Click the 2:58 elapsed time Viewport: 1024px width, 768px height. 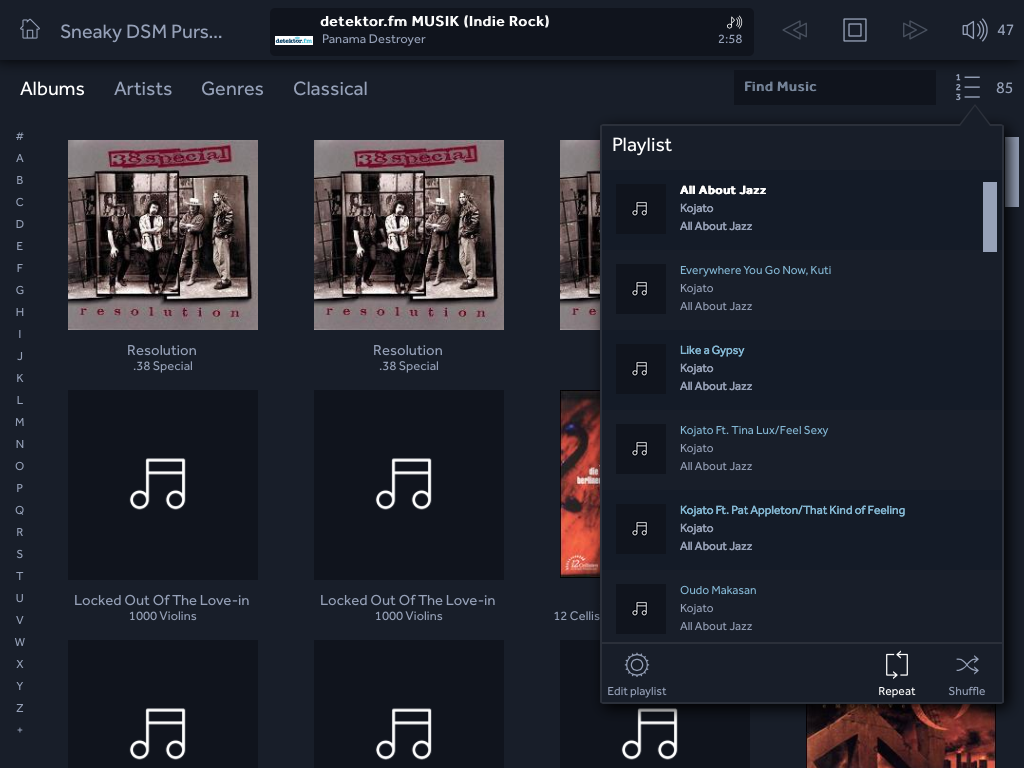(x=729, y=39)
